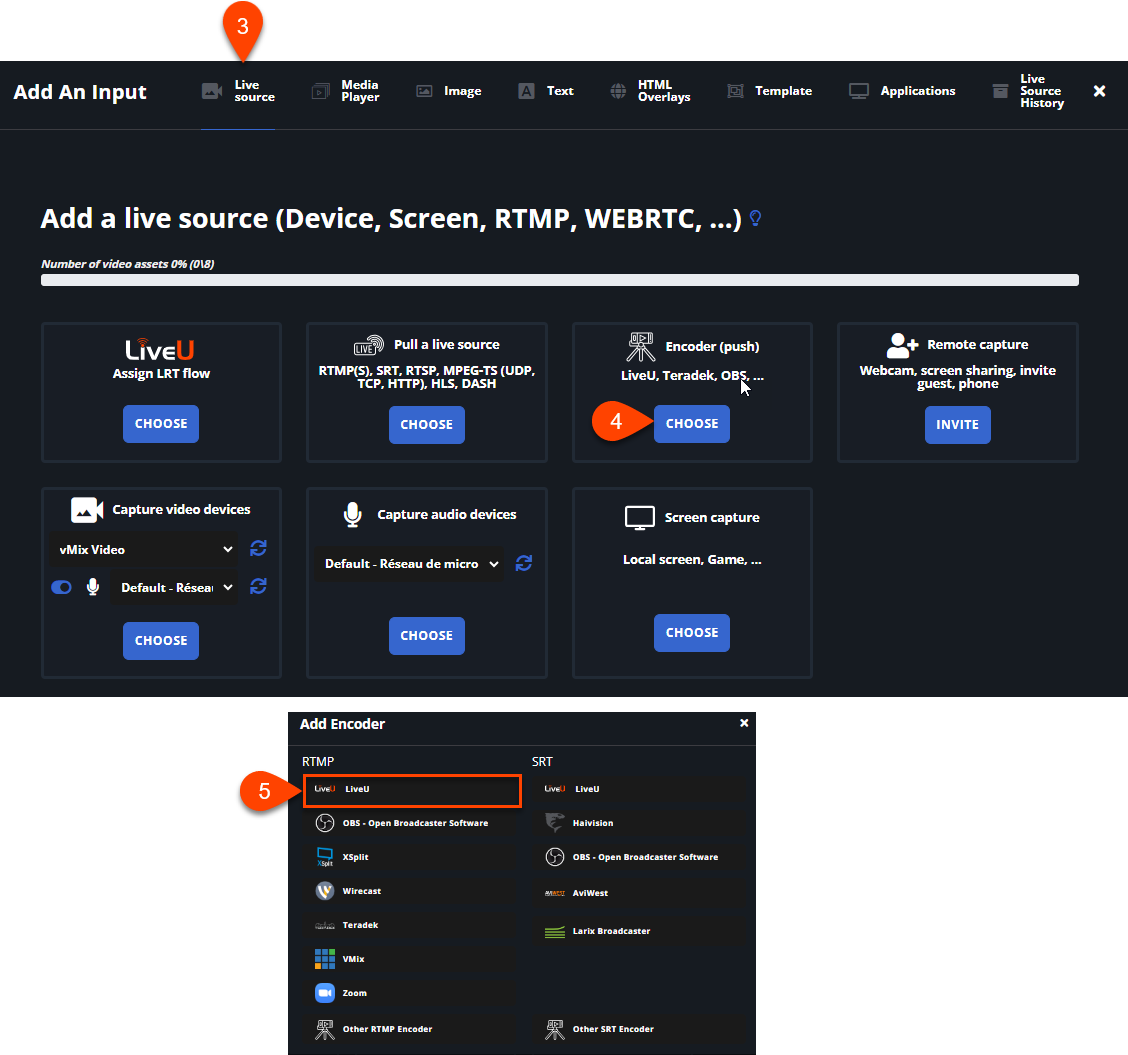Close the Add An Input panel
This screenshot has height=1055, width=1128.
coord(1099,91)
